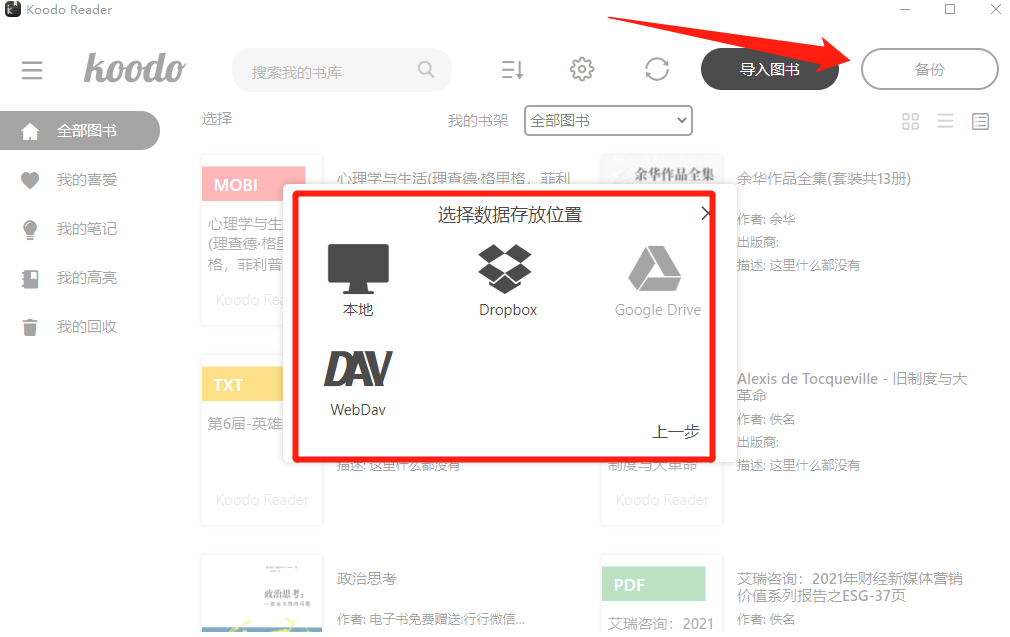Click the home icon in sidebar
1010x637 pixels.
click(30, 131)
